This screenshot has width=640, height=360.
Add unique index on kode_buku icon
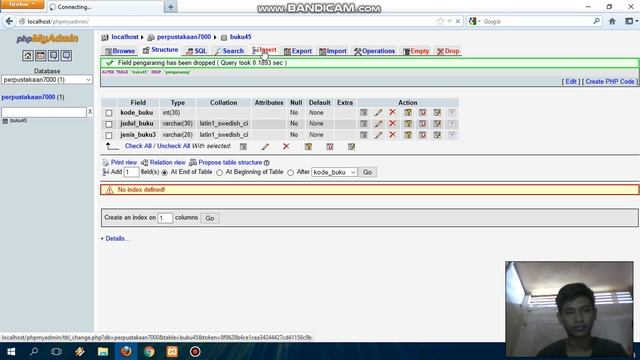click(x=422, y=112)
